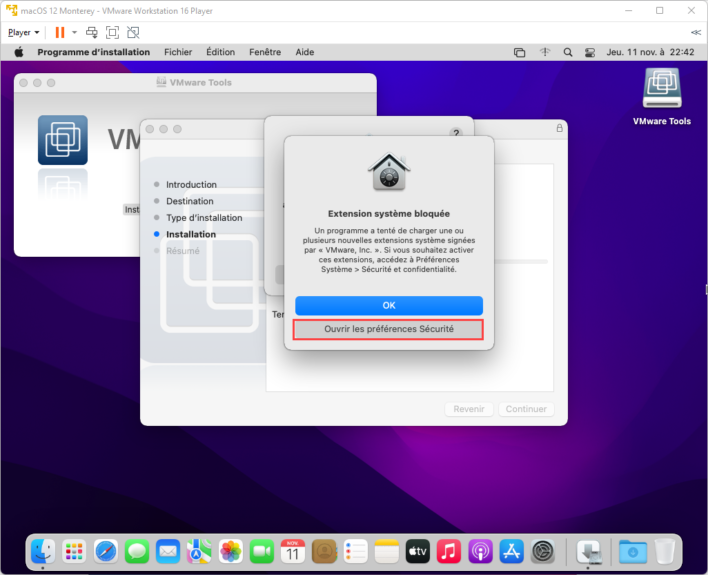The height and width of the screenshot is (575, 708).
Task: Click the installer progress bar
Action: click(521, 262)
